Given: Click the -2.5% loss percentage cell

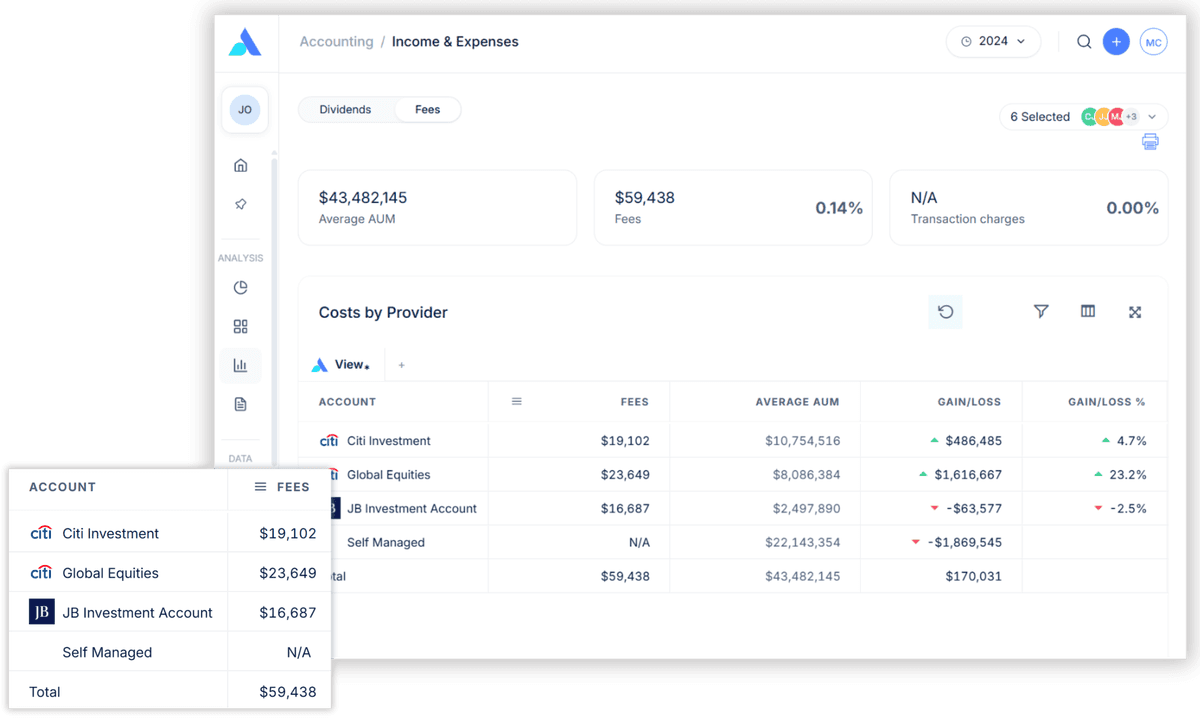Looking at the screenshot, I should [1128, 509].
